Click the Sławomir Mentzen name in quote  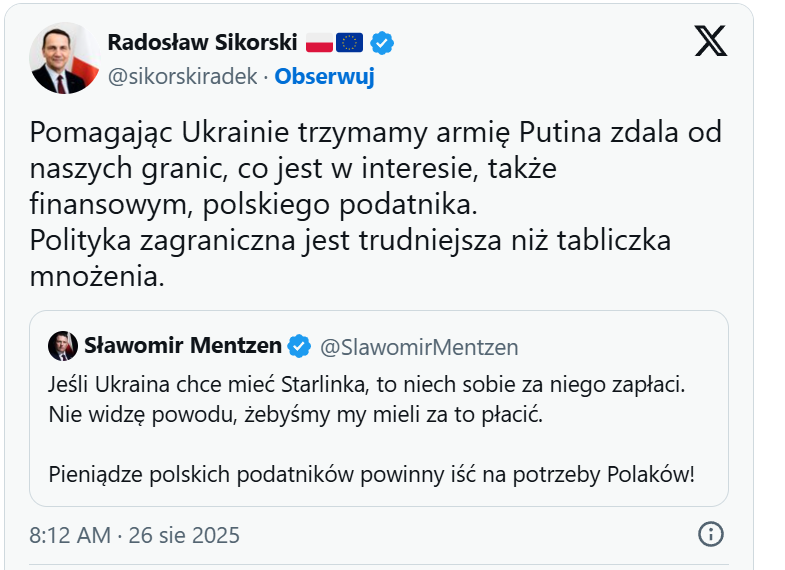(183, 347)
